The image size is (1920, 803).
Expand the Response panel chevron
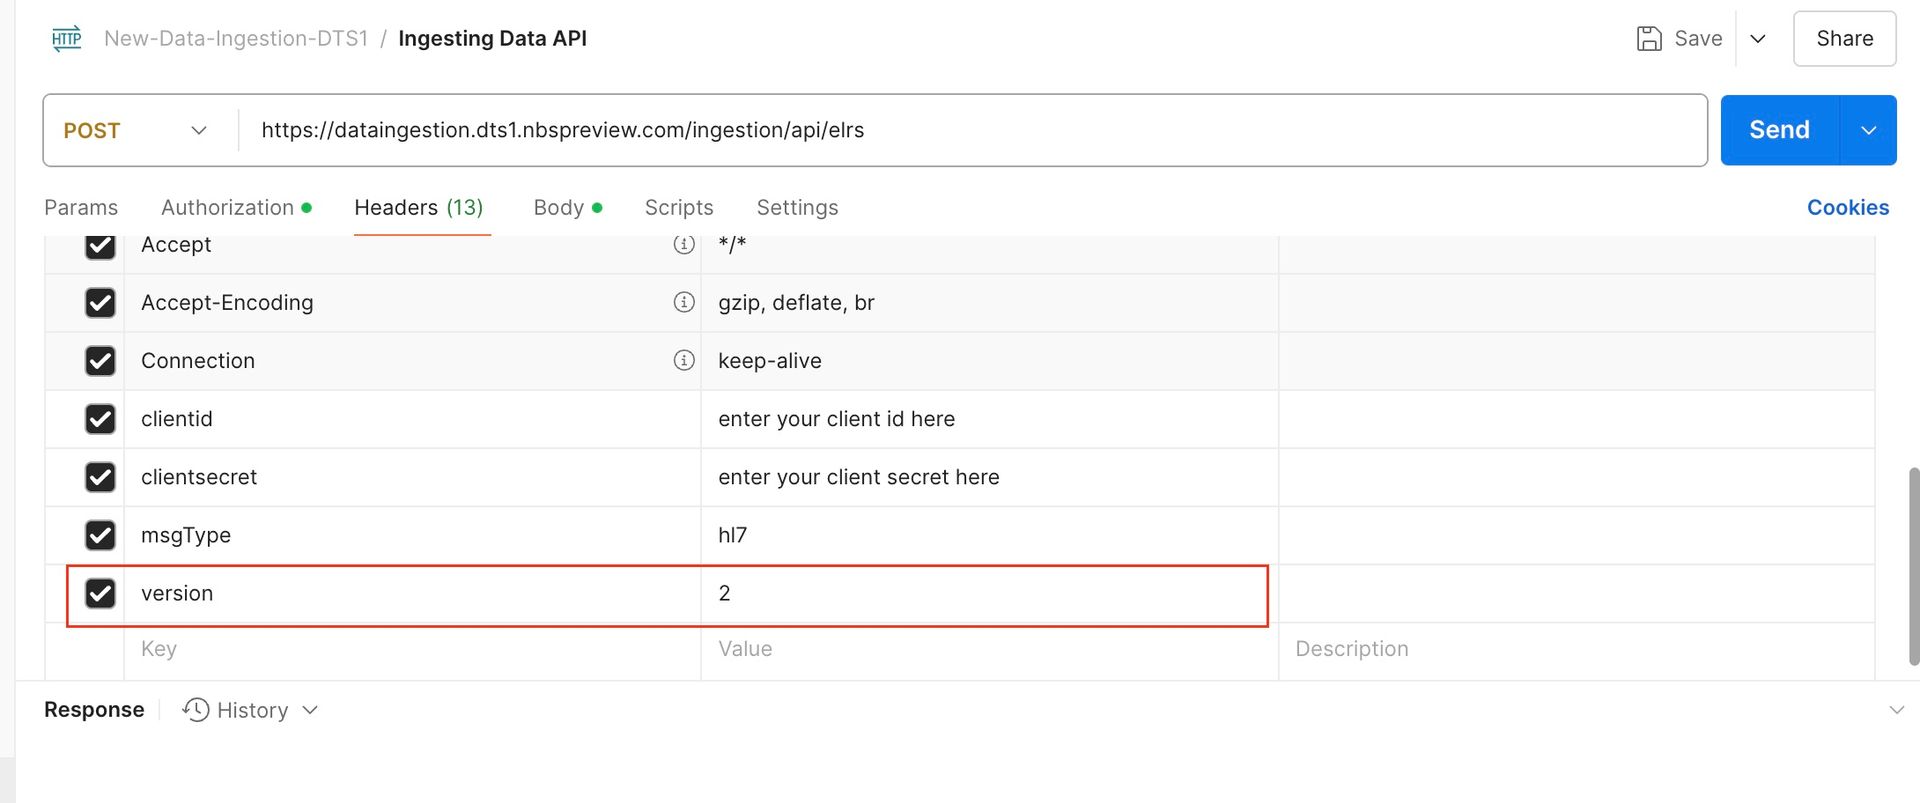tap(1896, 710)
